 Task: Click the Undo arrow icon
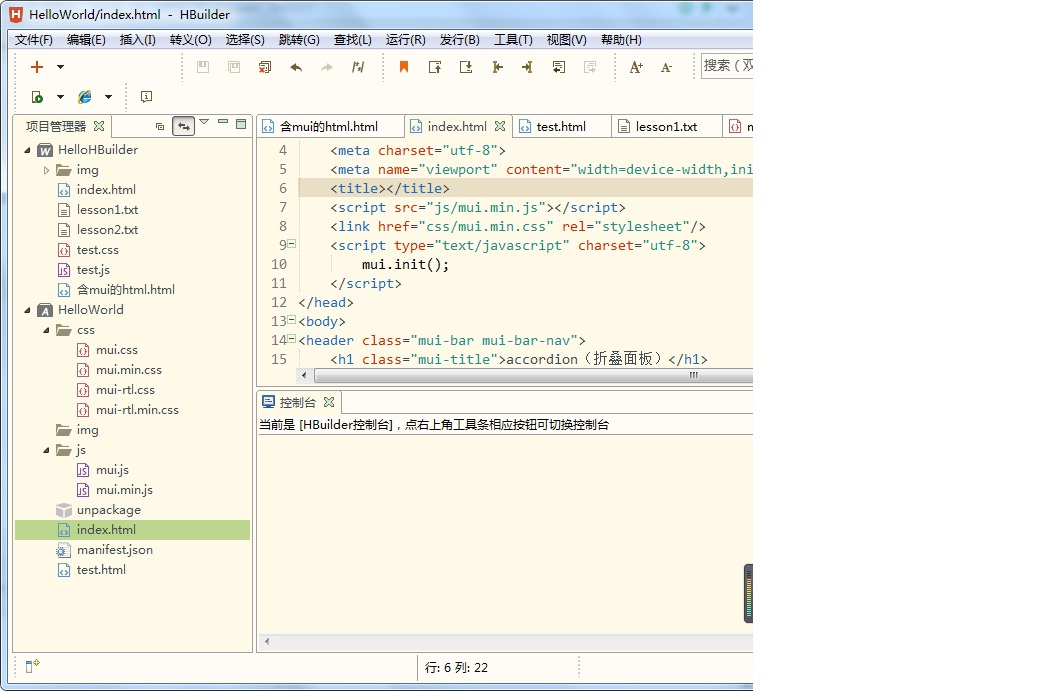point(295,67)
